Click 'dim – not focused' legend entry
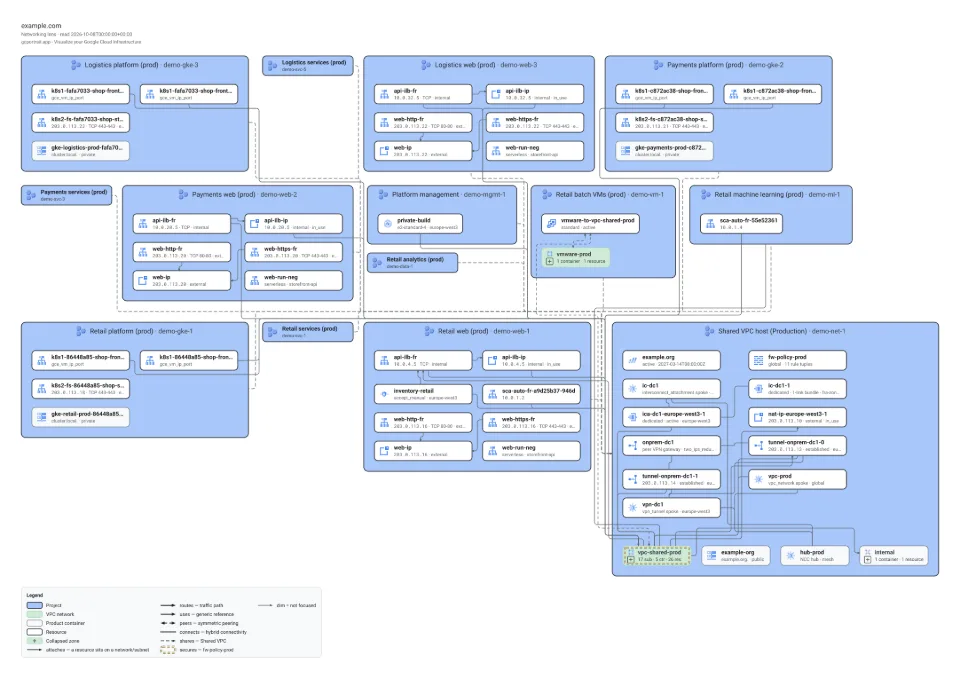This screenshot has width=960, height=679. point(287,606)
